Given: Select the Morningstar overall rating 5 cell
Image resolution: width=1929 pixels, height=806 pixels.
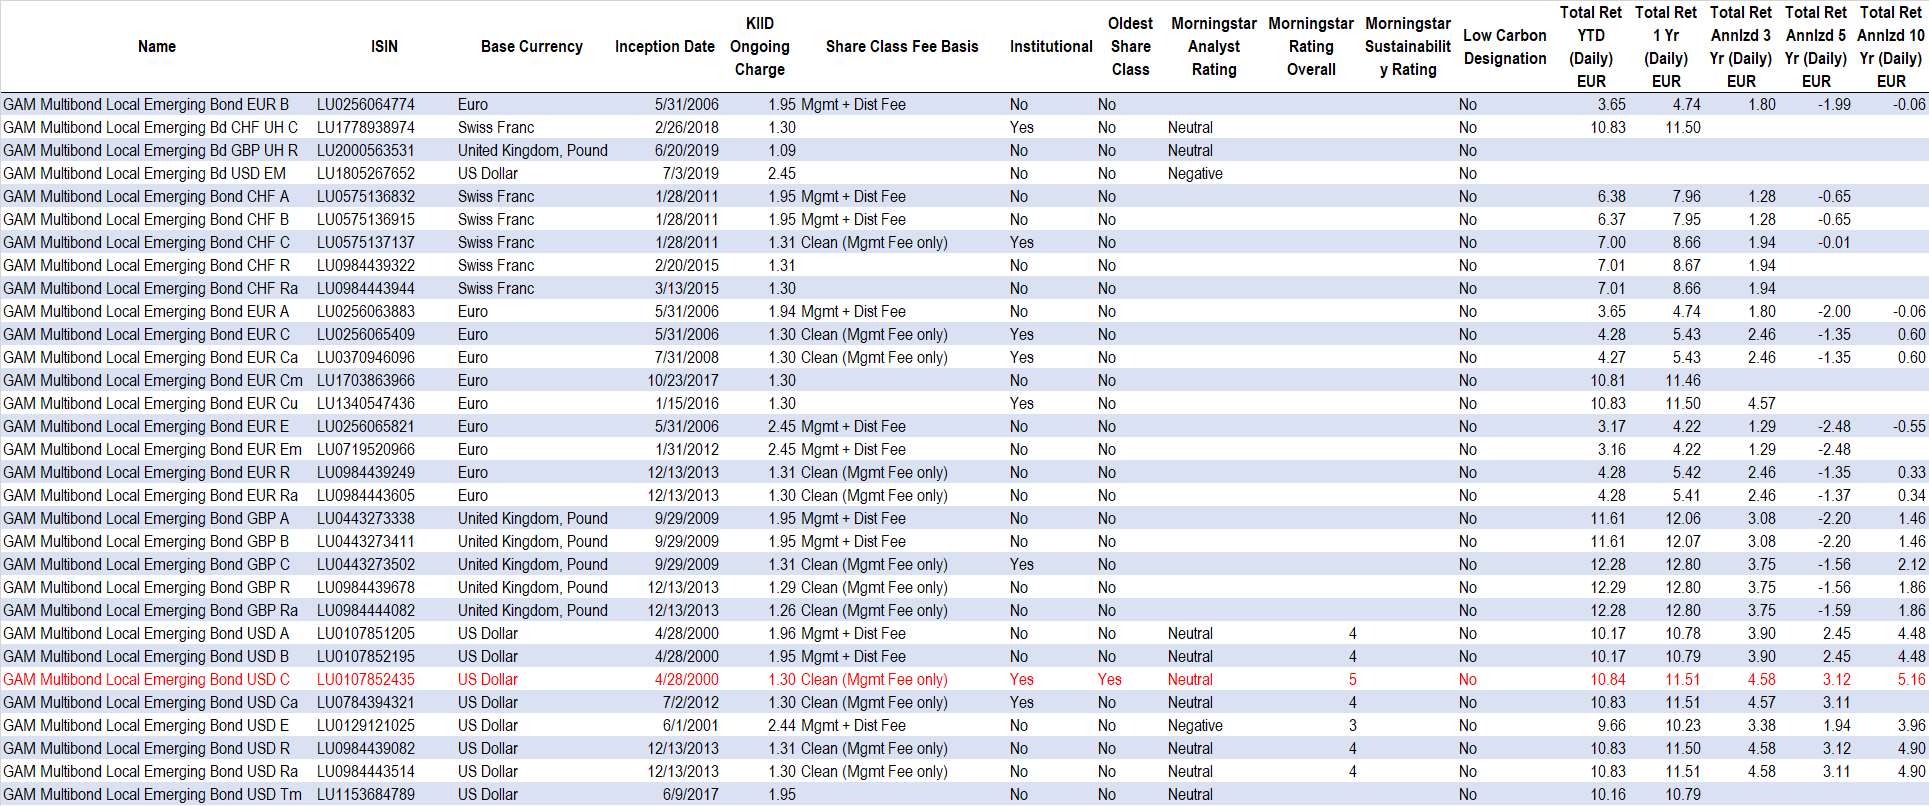Looking at the screenshot, I should coord(1352,680).
